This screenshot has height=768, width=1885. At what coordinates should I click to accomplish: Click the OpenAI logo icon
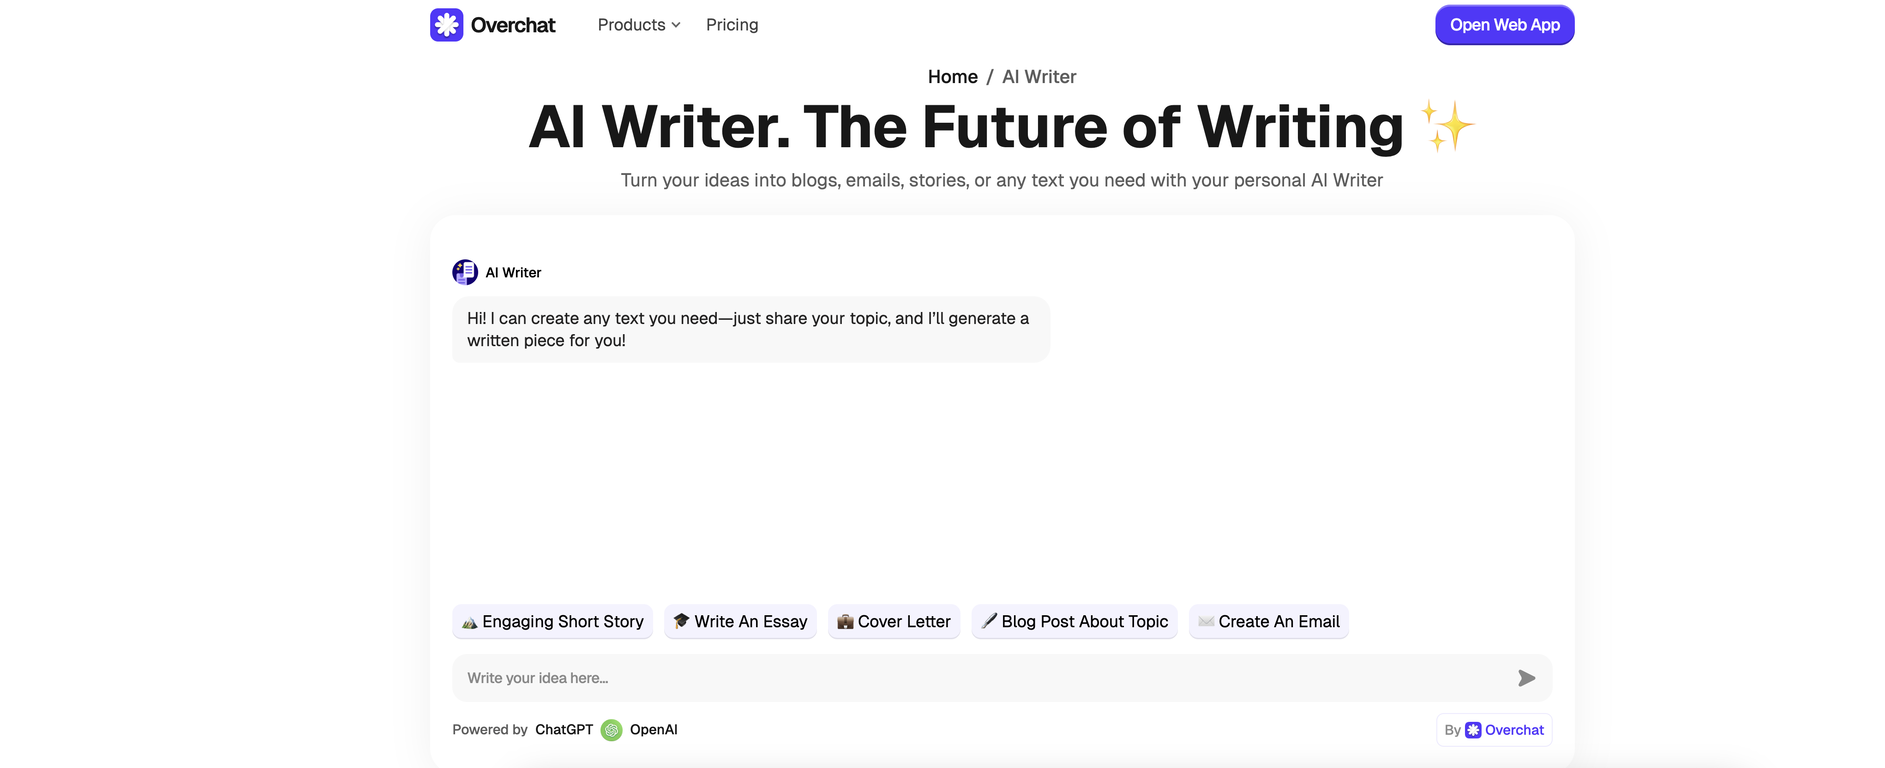(x=611, y=730)
